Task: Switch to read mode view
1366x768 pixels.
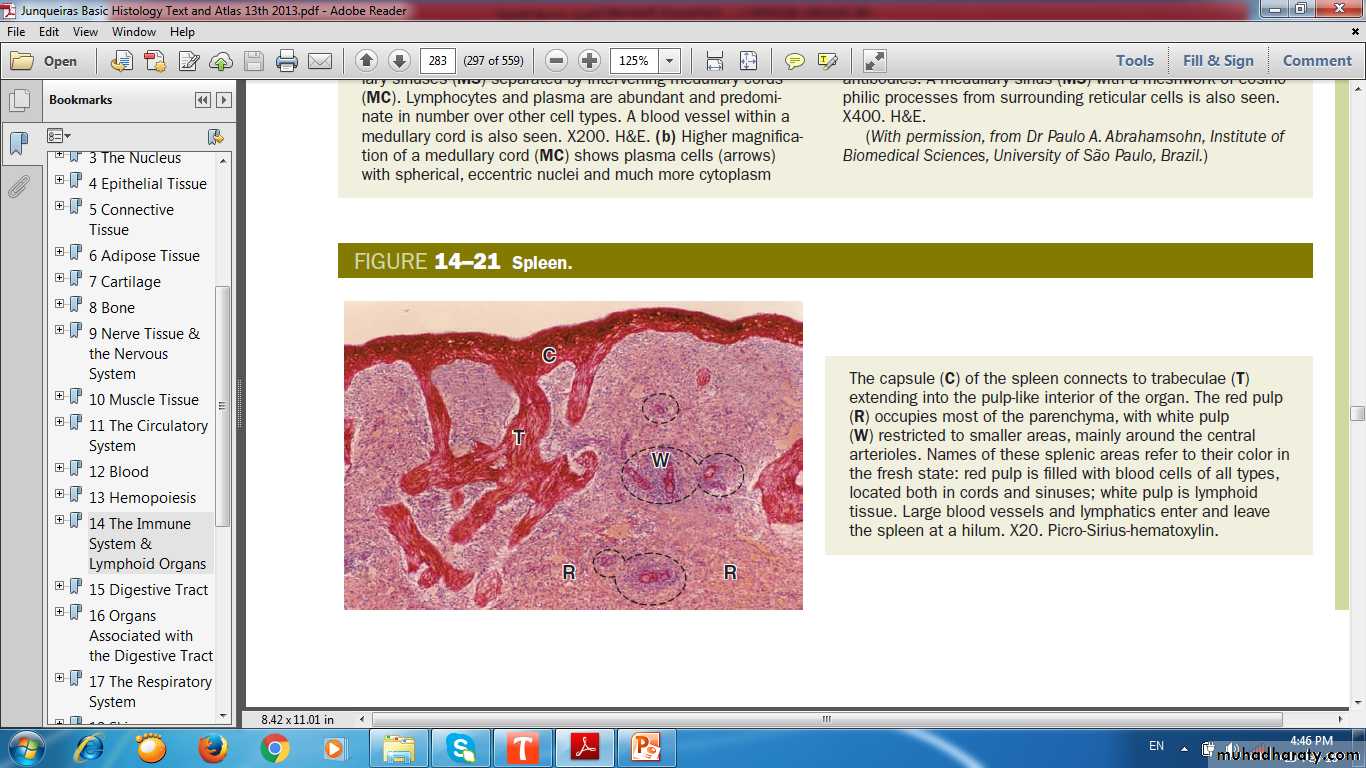Action: click(874, 61)
